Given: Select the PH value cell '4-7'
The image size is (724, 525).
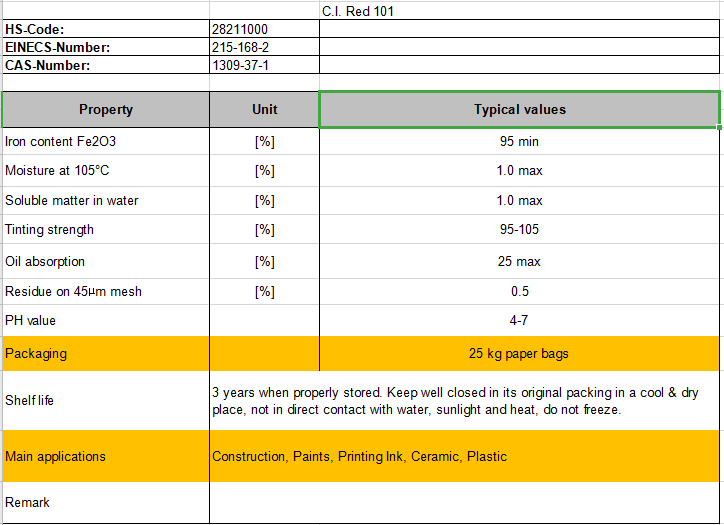Looking at the screenshot, I should click(519, 321).
